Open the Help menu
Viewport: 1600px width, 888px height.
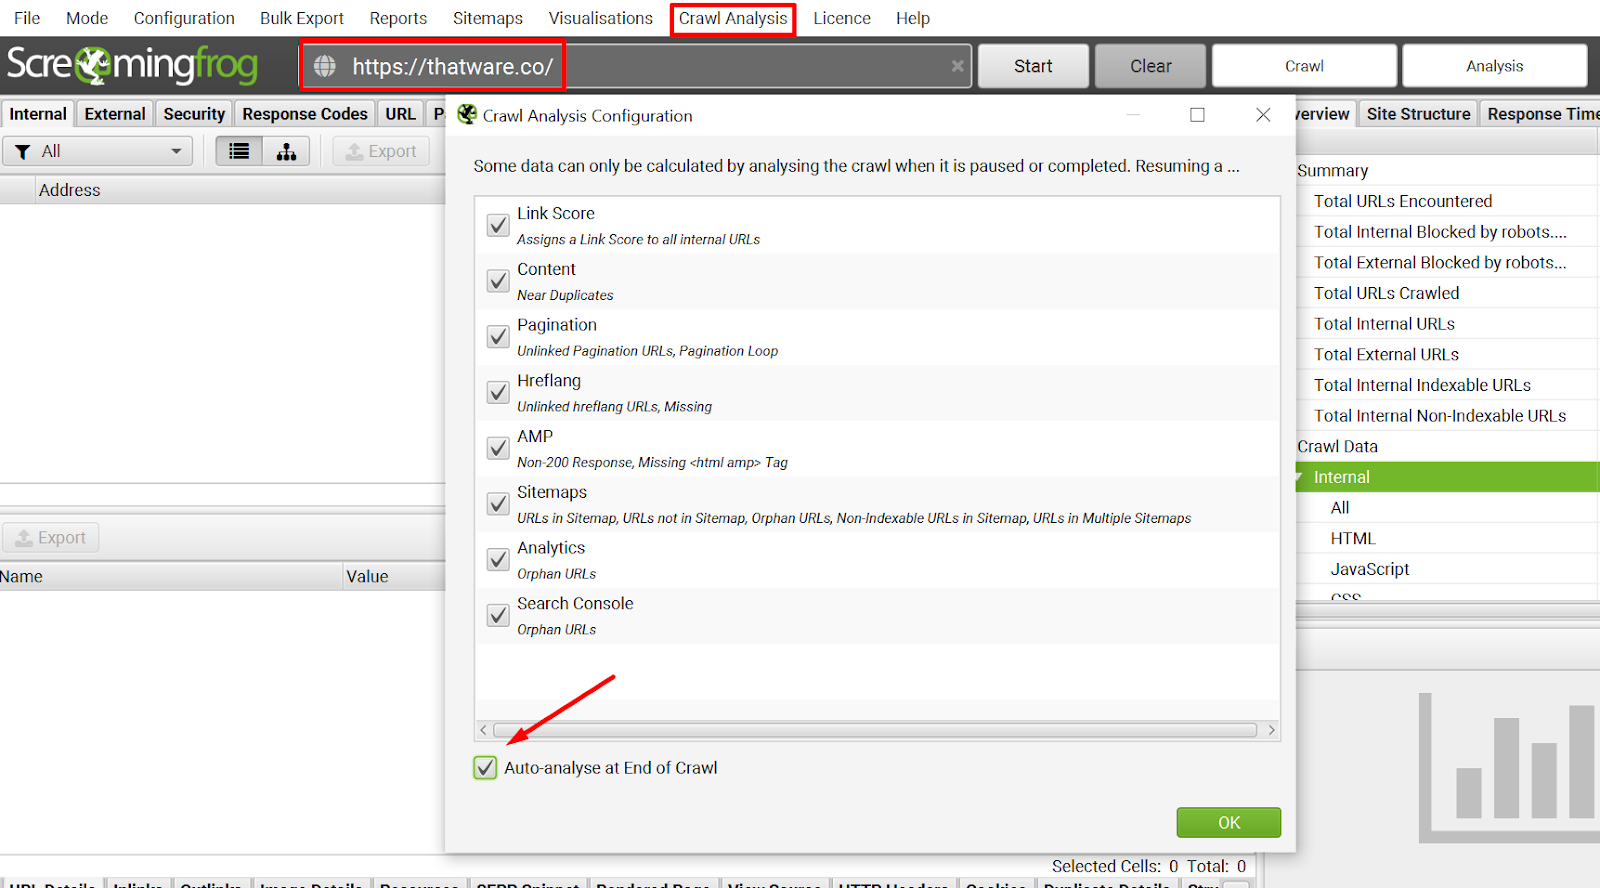913,18
